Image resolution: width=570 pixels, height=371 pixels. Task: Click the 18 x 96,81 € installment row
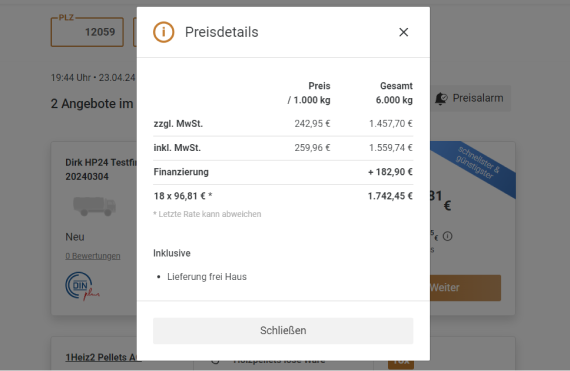(x=283, y=196)
